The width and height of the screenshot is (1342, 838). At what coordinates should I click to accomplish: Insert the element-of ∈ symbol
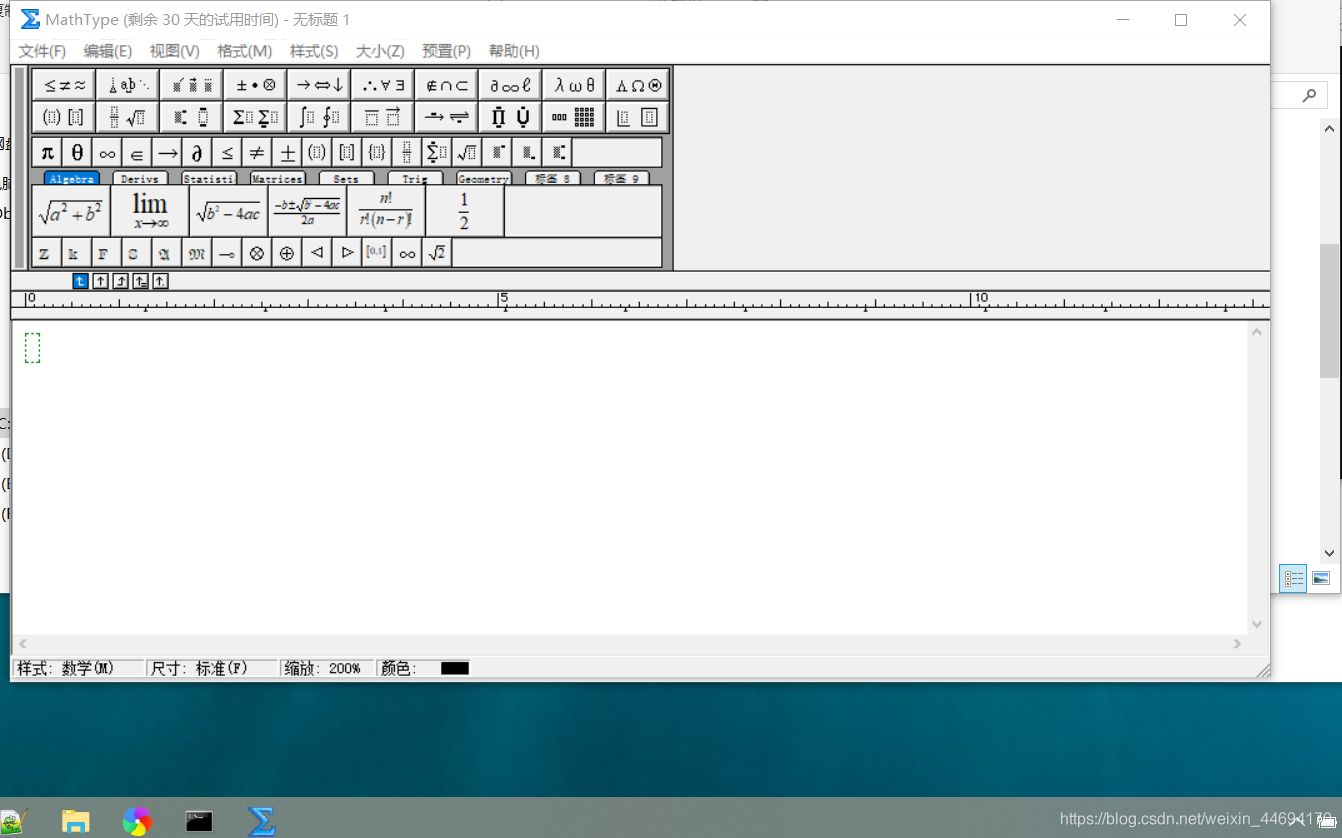(x=137, y=153)
